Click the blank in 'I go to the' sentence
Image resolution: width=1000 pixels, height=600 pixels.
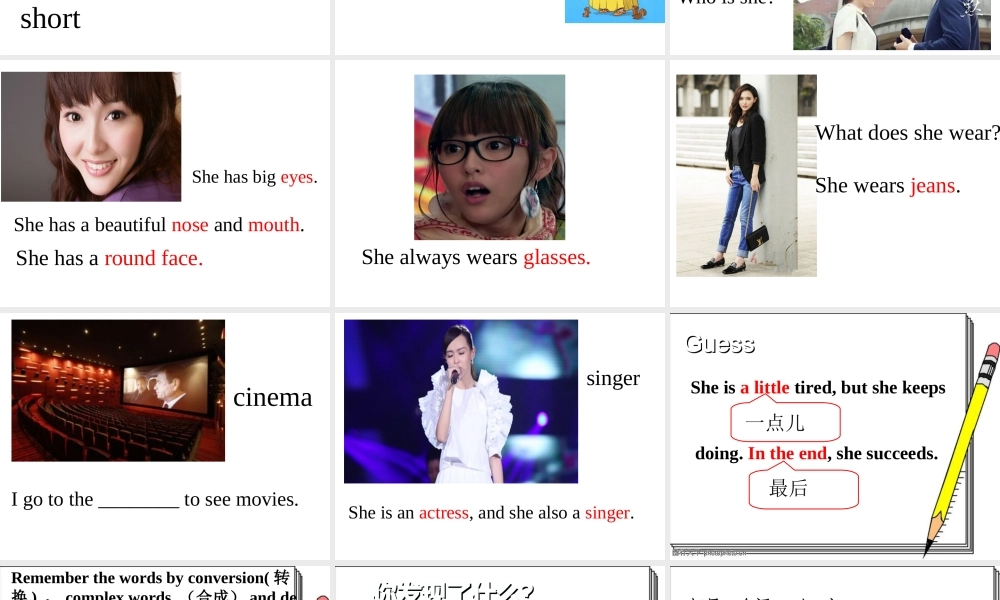(138, 499)
